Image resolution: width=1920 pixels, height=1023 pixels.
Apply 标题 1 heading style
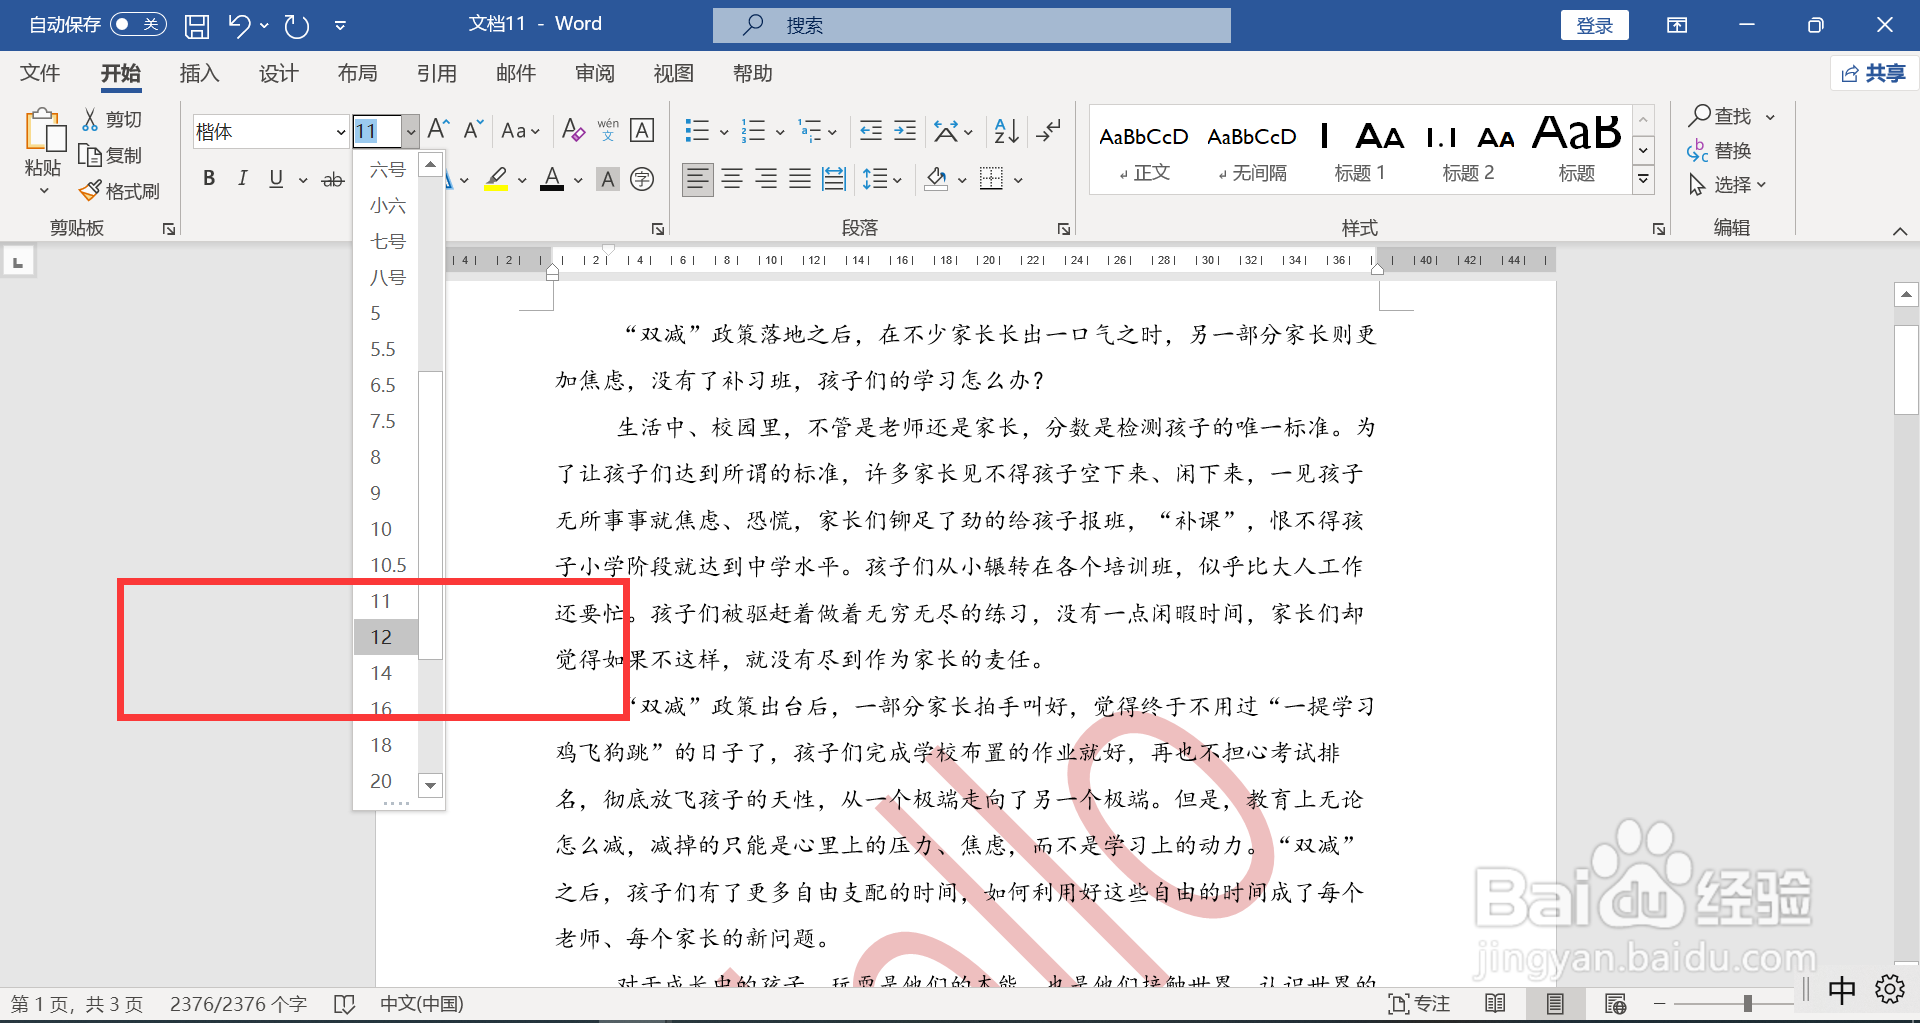pyautogui.click(x=1360, y=150)
